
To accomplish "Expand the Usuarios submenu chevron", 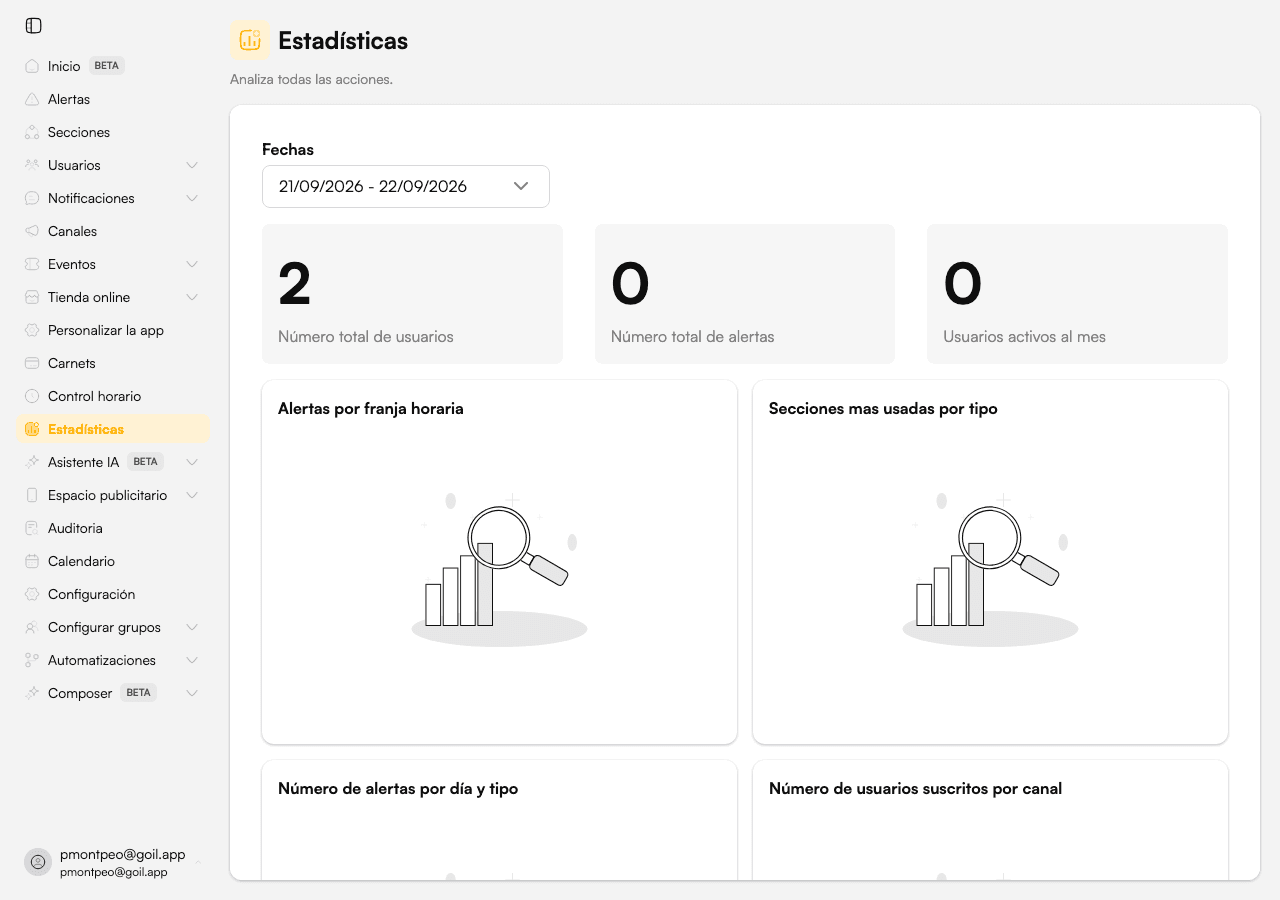I will tap(192, 165).
